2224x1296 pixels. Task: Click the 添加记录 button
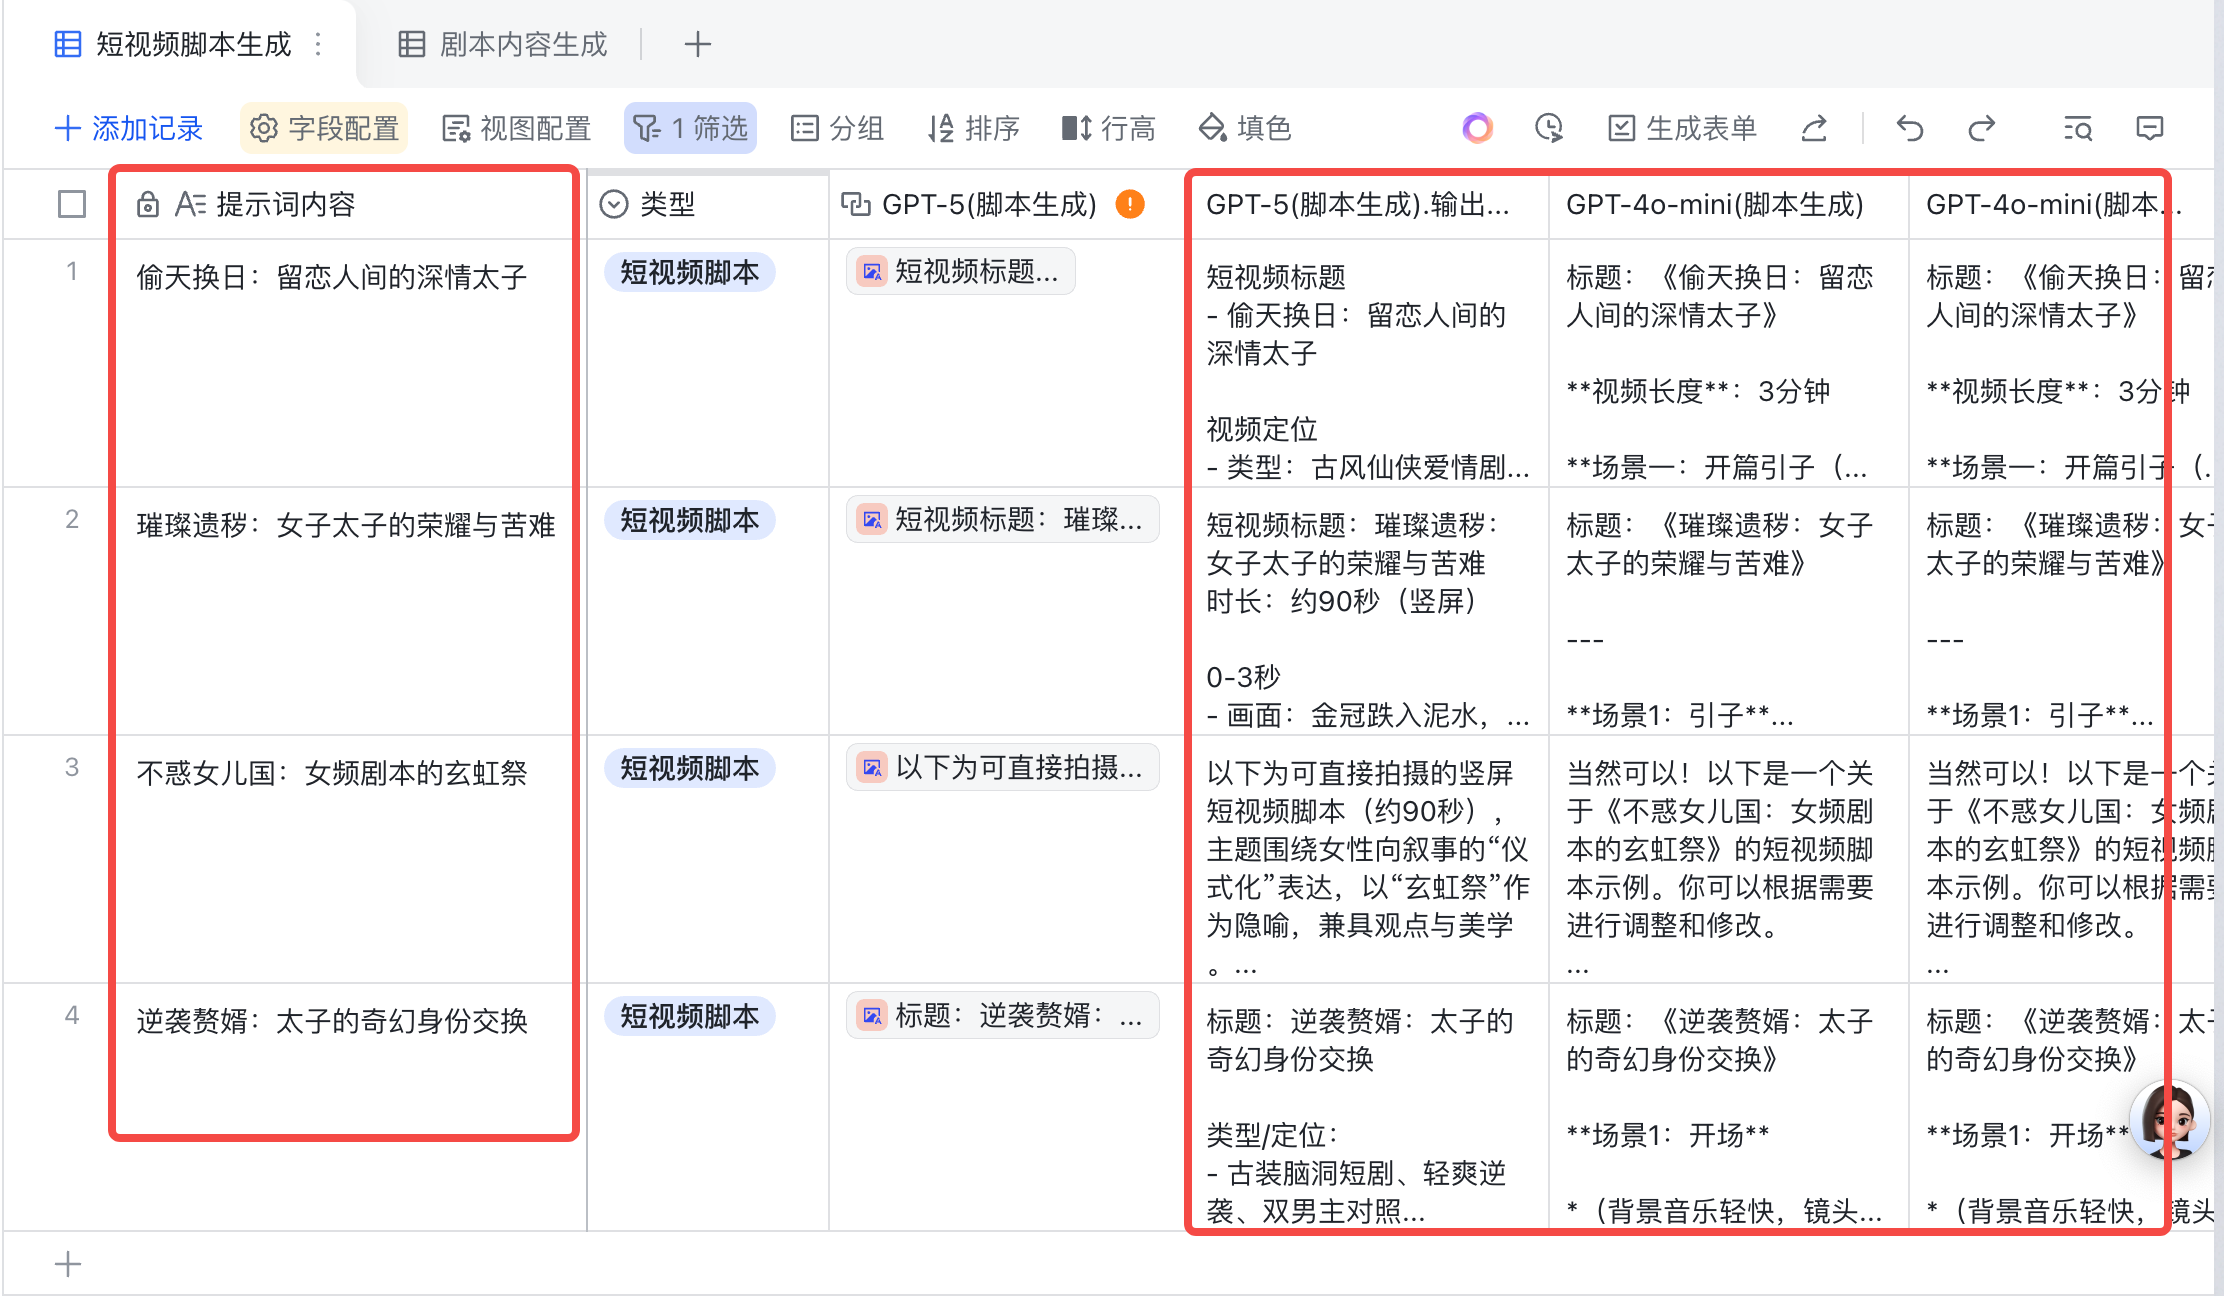128,128
